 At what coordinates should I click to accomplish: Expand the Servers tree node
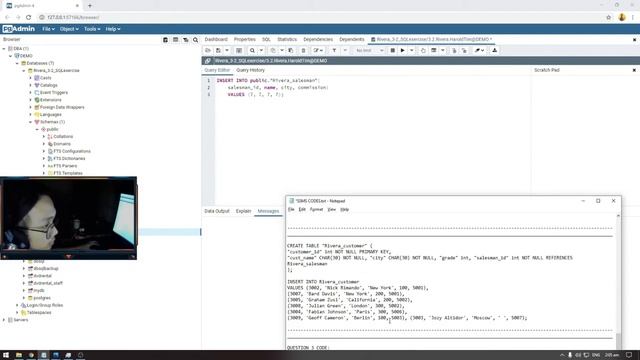4,320
